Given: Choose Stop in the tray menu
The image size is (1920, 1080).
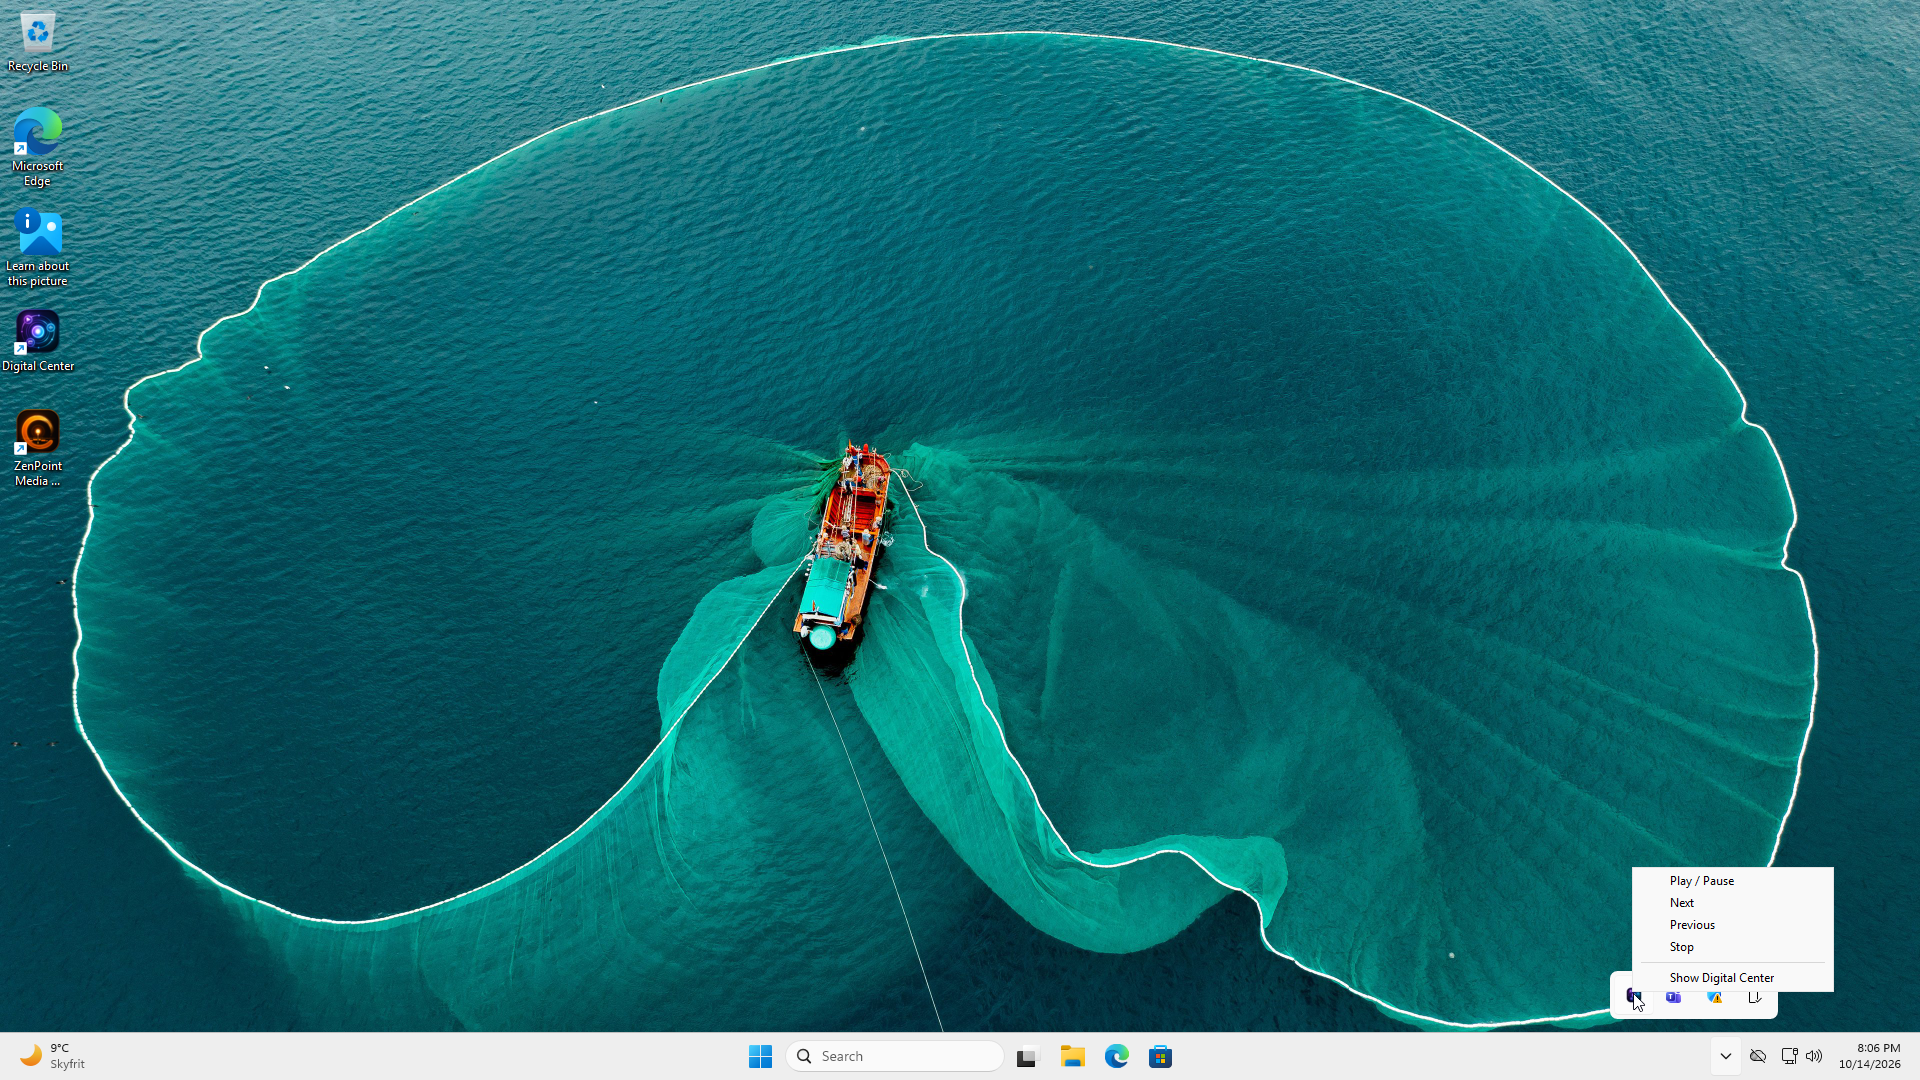Looking at the screenshot, I should pos(1732,947).
